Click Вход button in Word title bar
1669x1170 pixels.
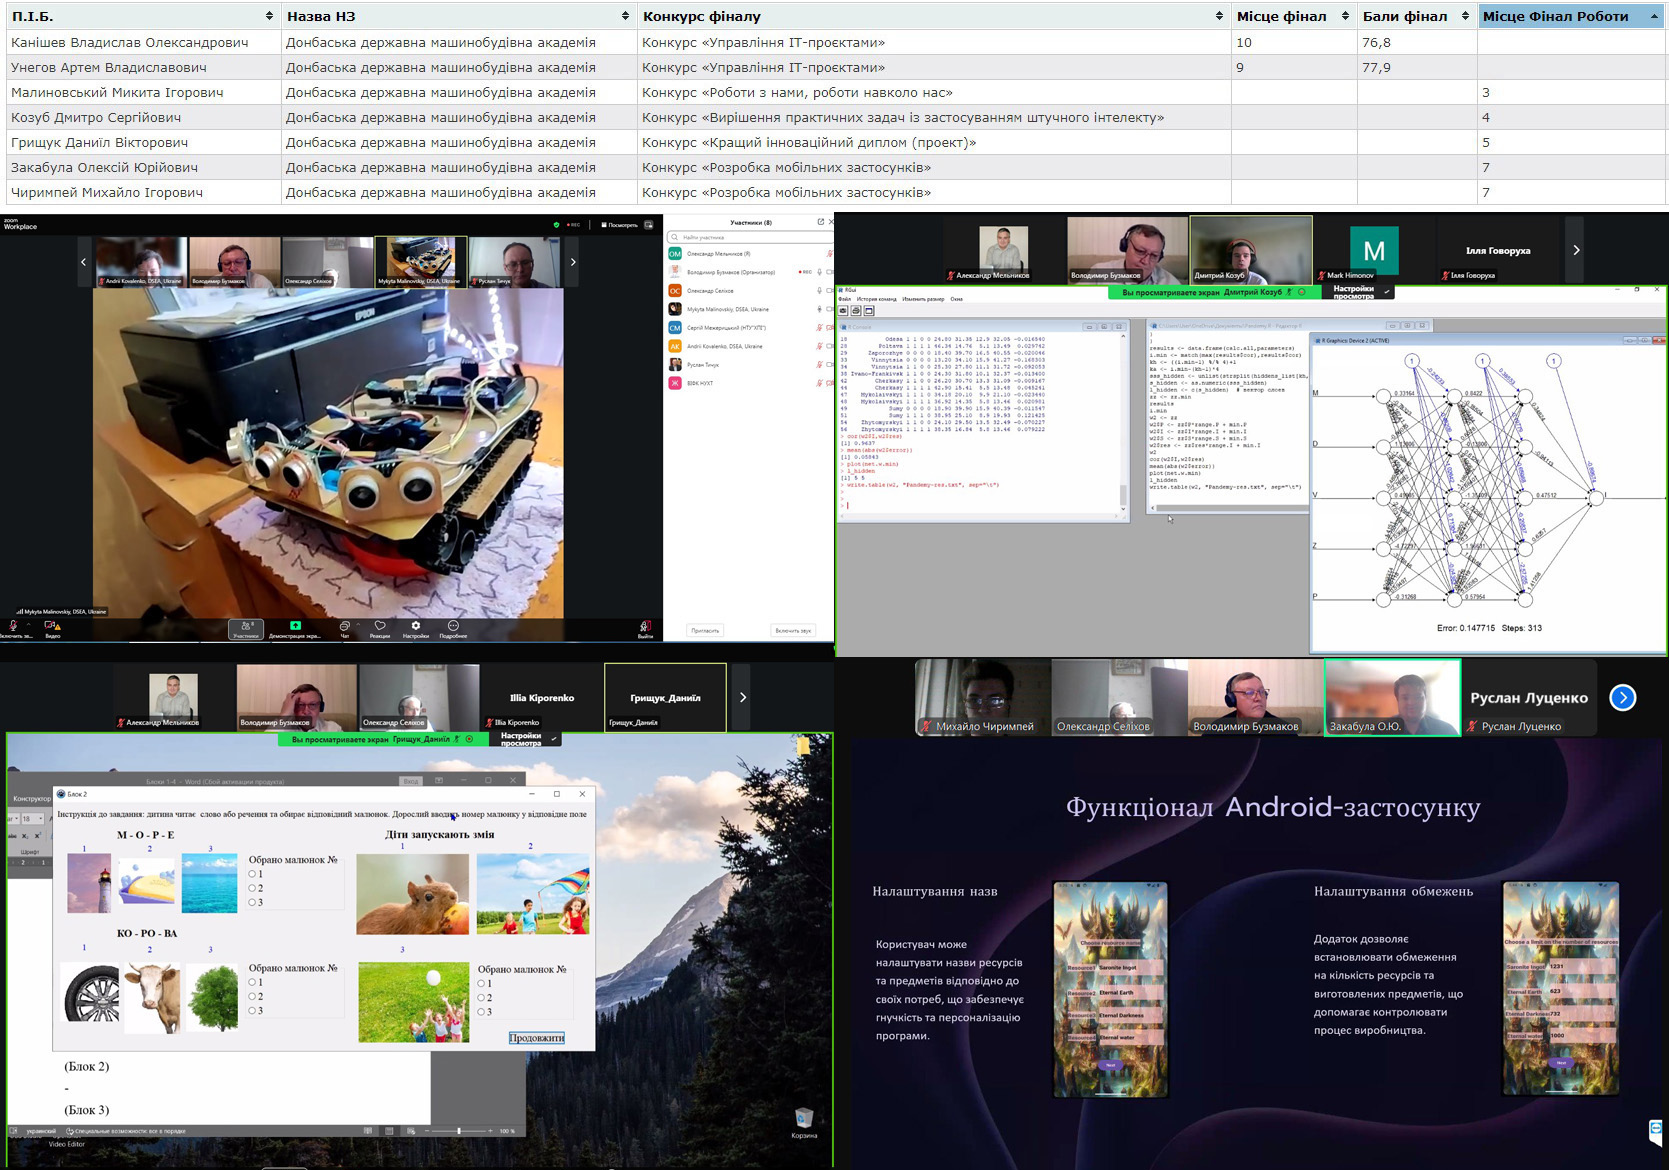pyautogui.click(x=410, y=780)
